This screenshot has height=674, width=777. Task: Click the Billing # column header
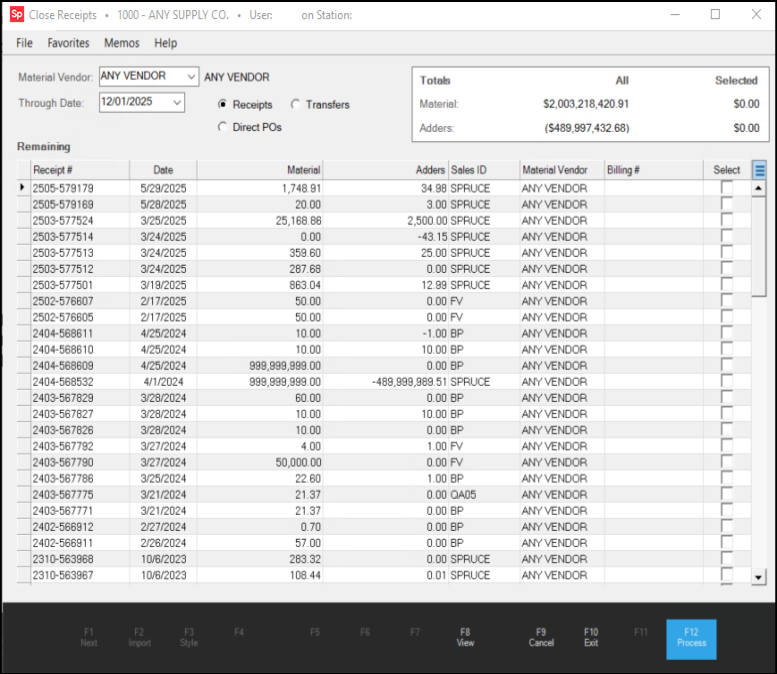(654, 170)
